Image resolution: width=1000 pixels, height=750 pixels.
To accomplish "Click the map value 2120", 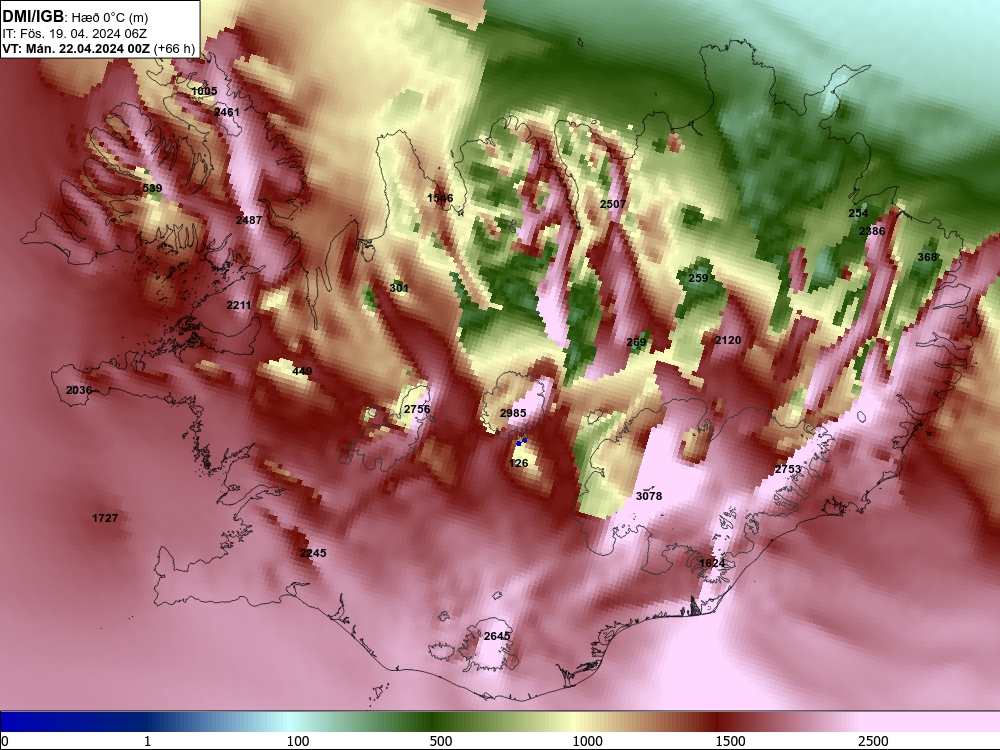I will tap(728, 341).
